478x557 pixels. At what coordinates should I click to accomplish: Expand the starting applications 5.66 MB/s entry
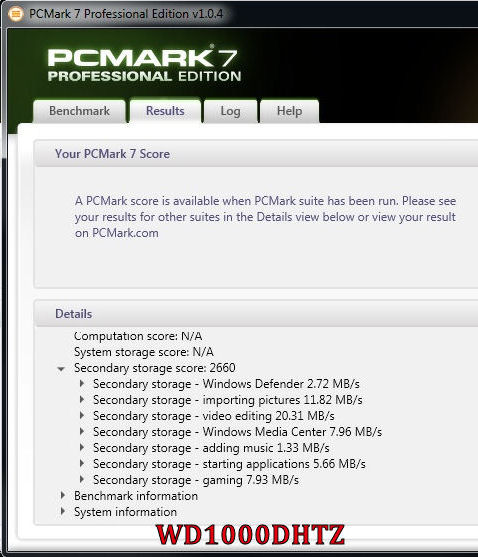click(x=82, y=464)
